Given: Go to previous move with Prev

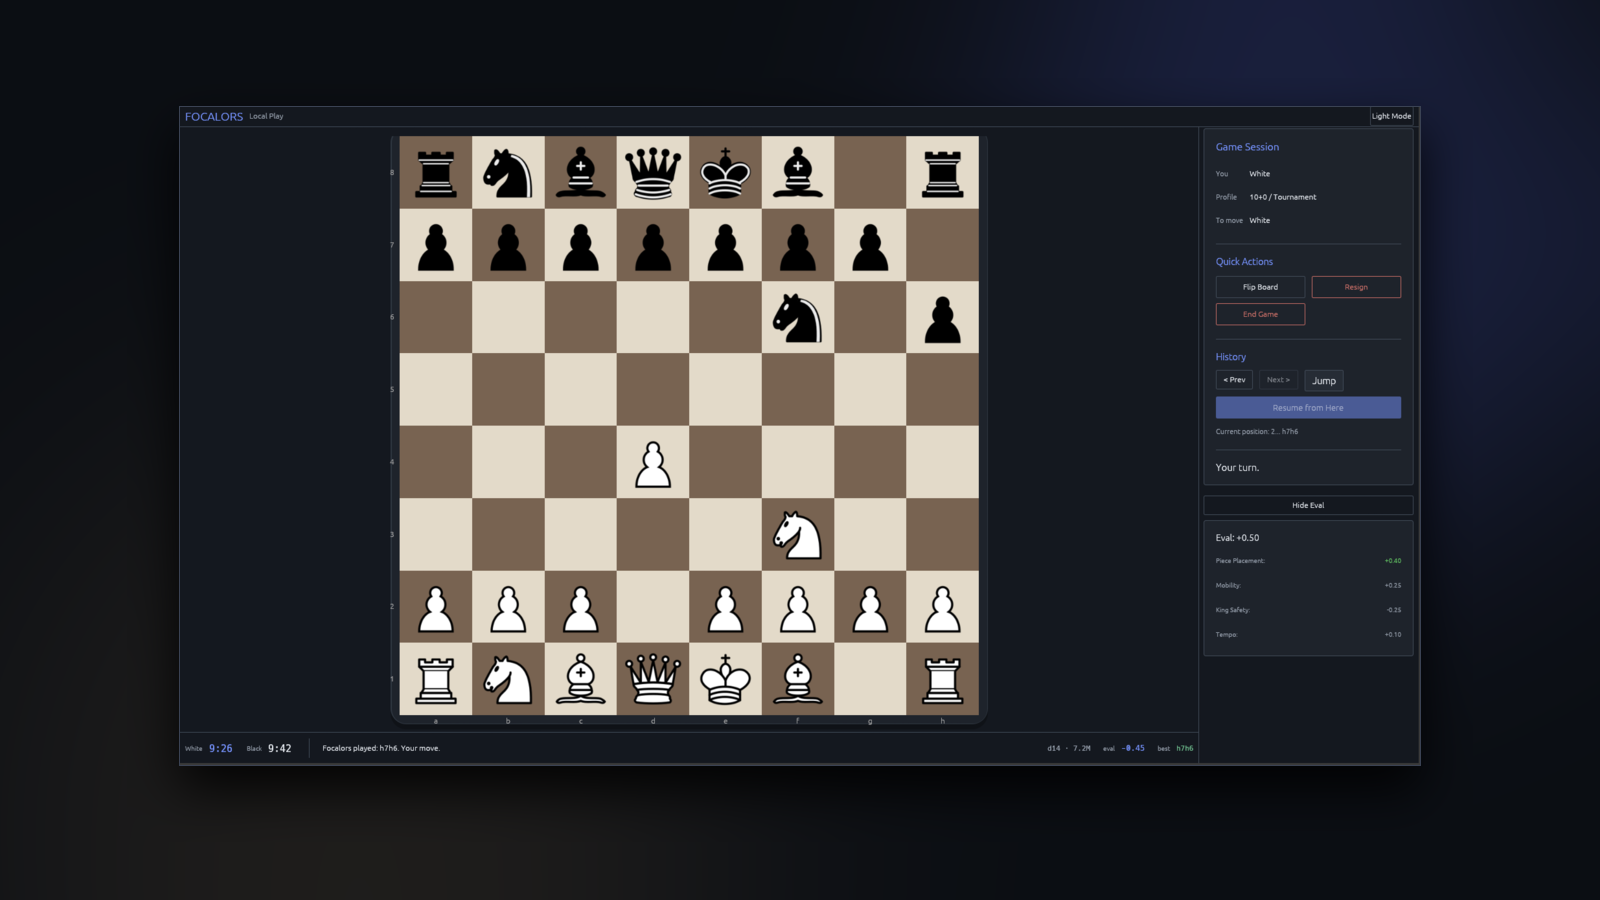Looking at the screenshot, I should tap(1234, 380).
